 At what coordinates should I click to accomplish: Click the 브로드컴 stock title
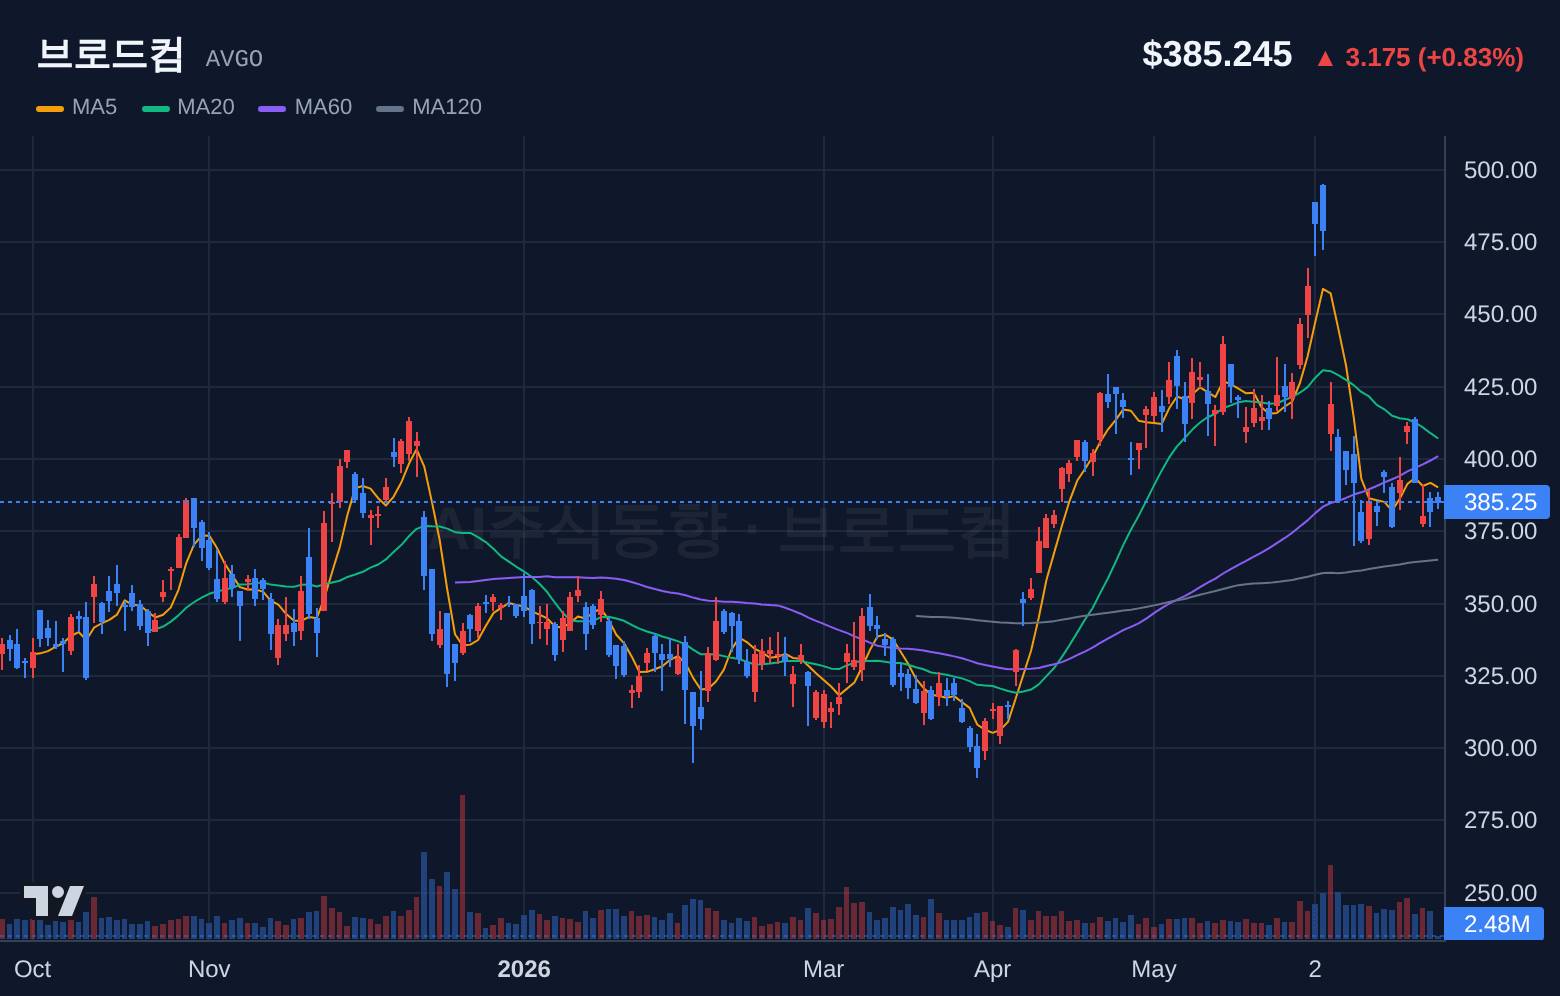(x=110, y=54)
